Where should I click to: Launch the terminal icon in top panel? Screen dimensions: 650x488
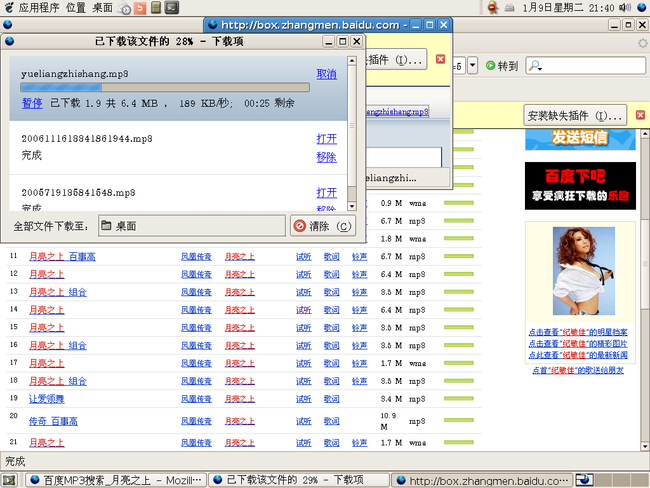coord(172,7)
